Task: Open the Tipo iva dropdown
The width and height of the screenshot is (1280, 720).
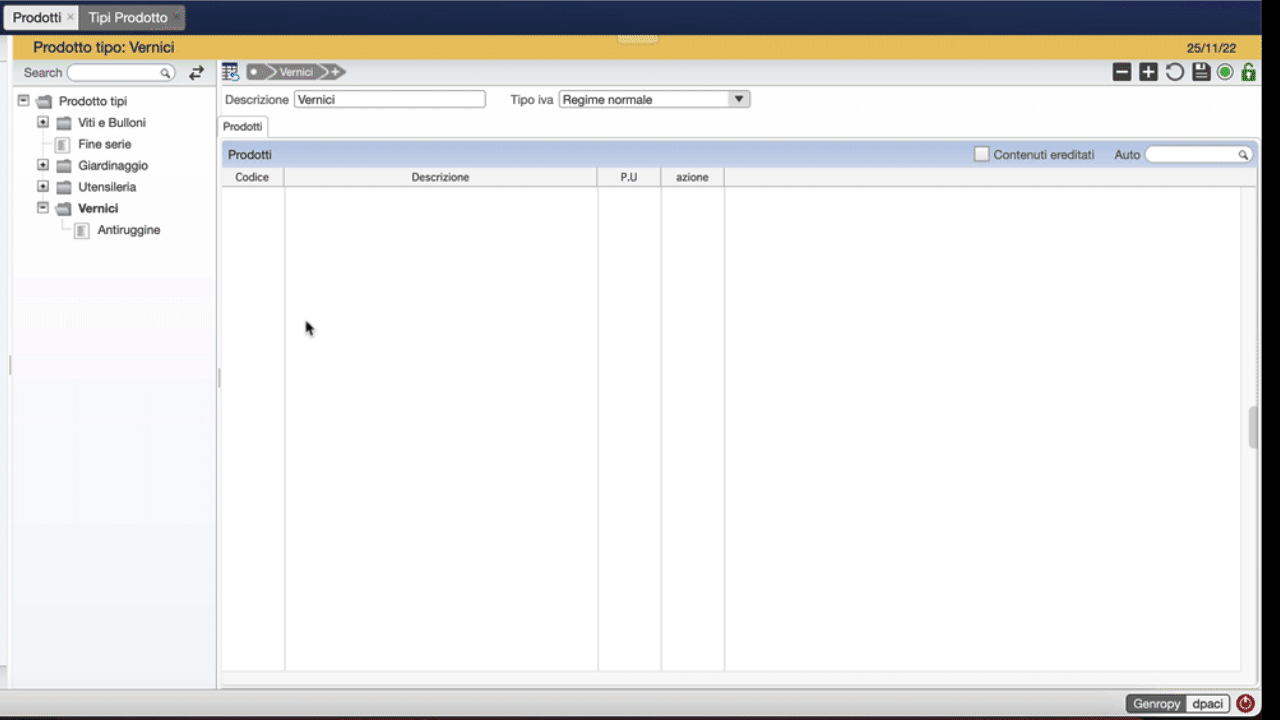Action: pyautogui.click(x=739, y=99)
